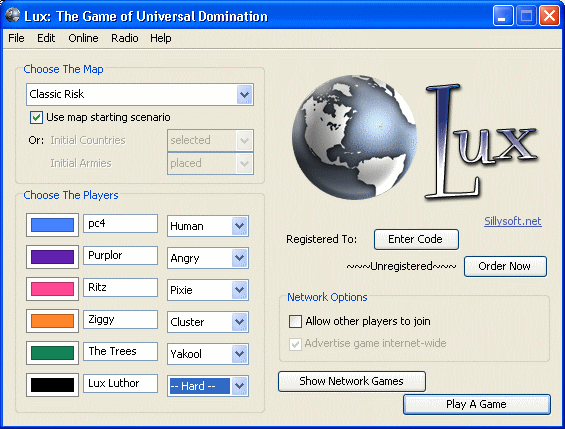Click the Order Now button
The height and width of the screenshot is (429, 565).
pos(505,266)
